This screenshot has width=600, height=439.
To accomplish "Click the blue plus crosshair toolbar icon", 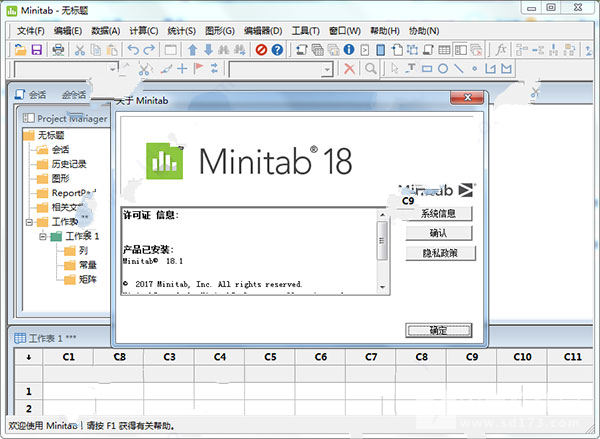I will click(x=182, y=69).
